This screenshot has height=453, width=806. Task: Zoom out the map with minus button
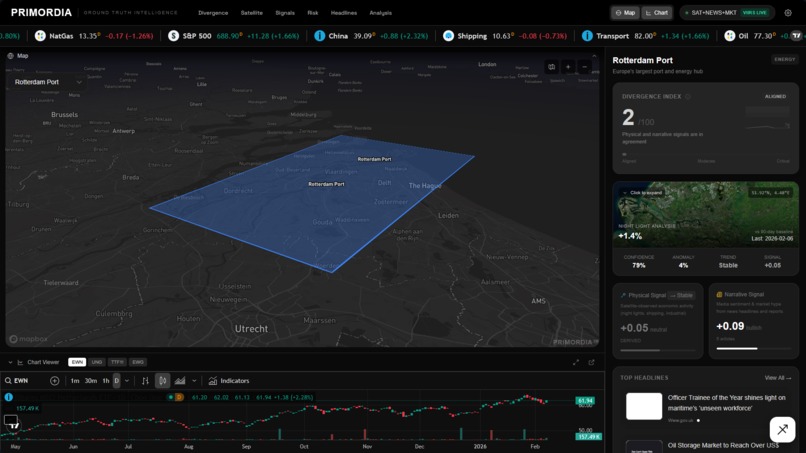pos(584,67)
